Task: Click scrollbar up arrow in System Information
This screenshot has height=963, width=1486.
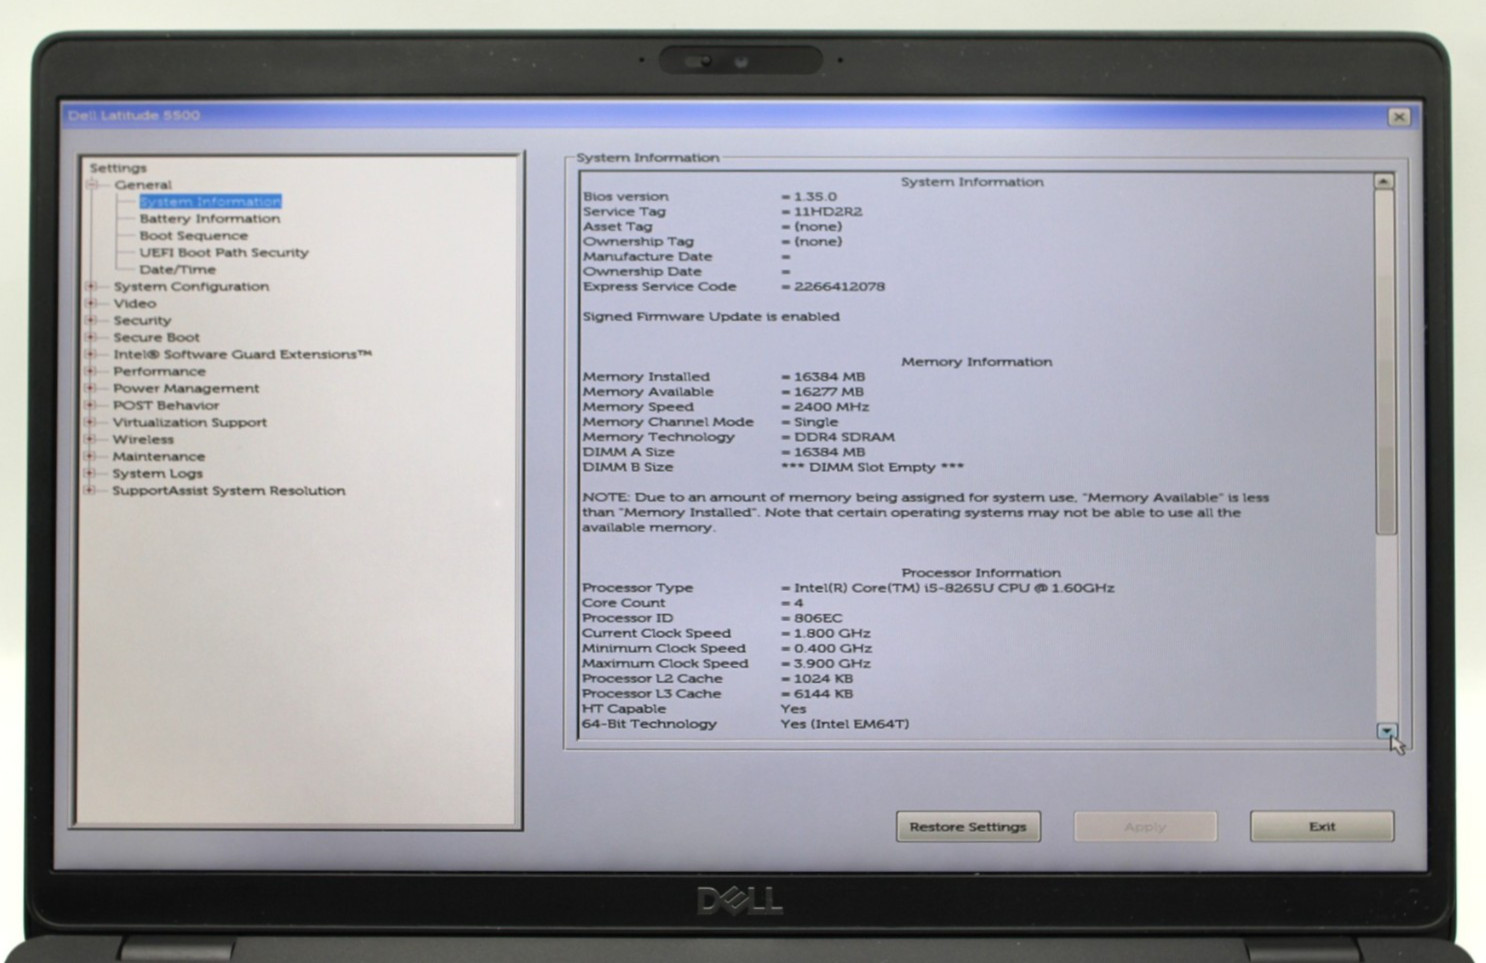Action: (x=1384, y=182)
